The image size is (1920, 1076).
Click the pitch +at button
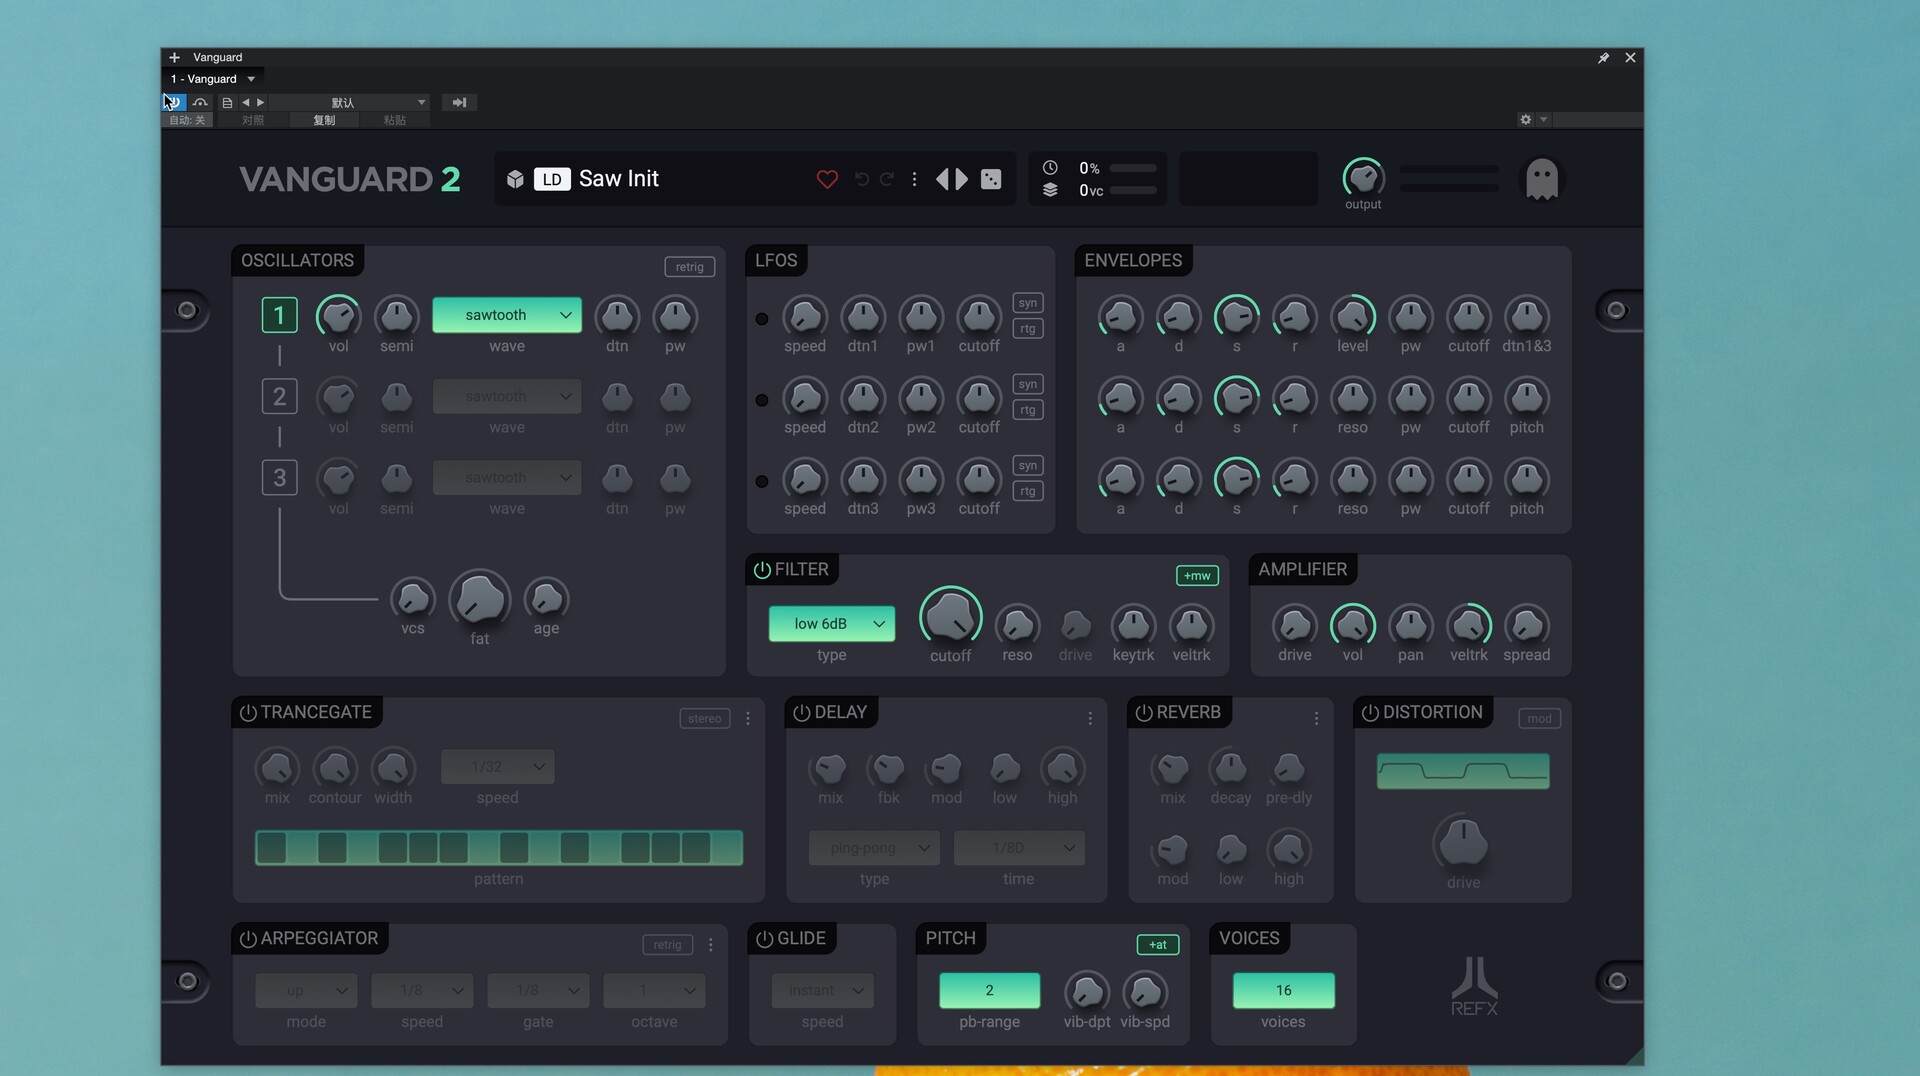[1158, 945]
